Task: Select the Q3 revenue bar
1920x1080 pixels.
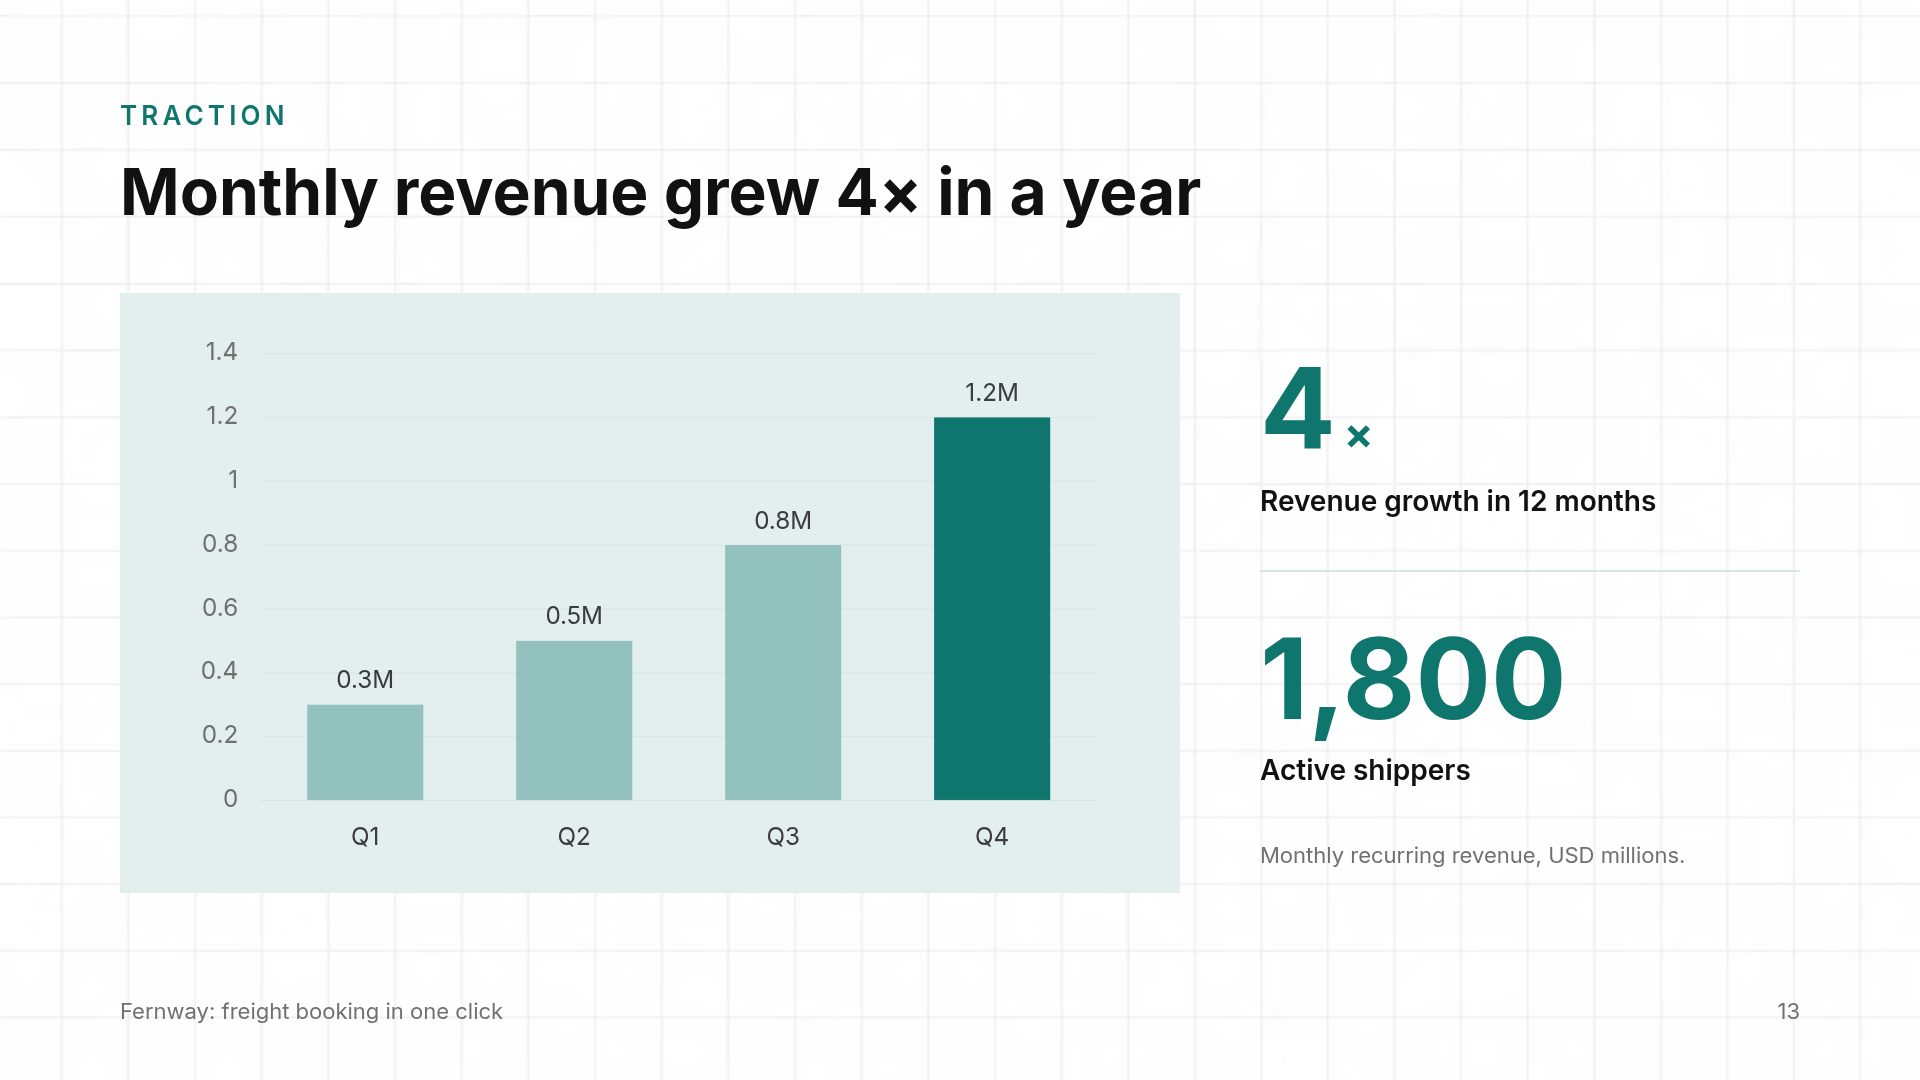Action: click(x=783, y=672)
